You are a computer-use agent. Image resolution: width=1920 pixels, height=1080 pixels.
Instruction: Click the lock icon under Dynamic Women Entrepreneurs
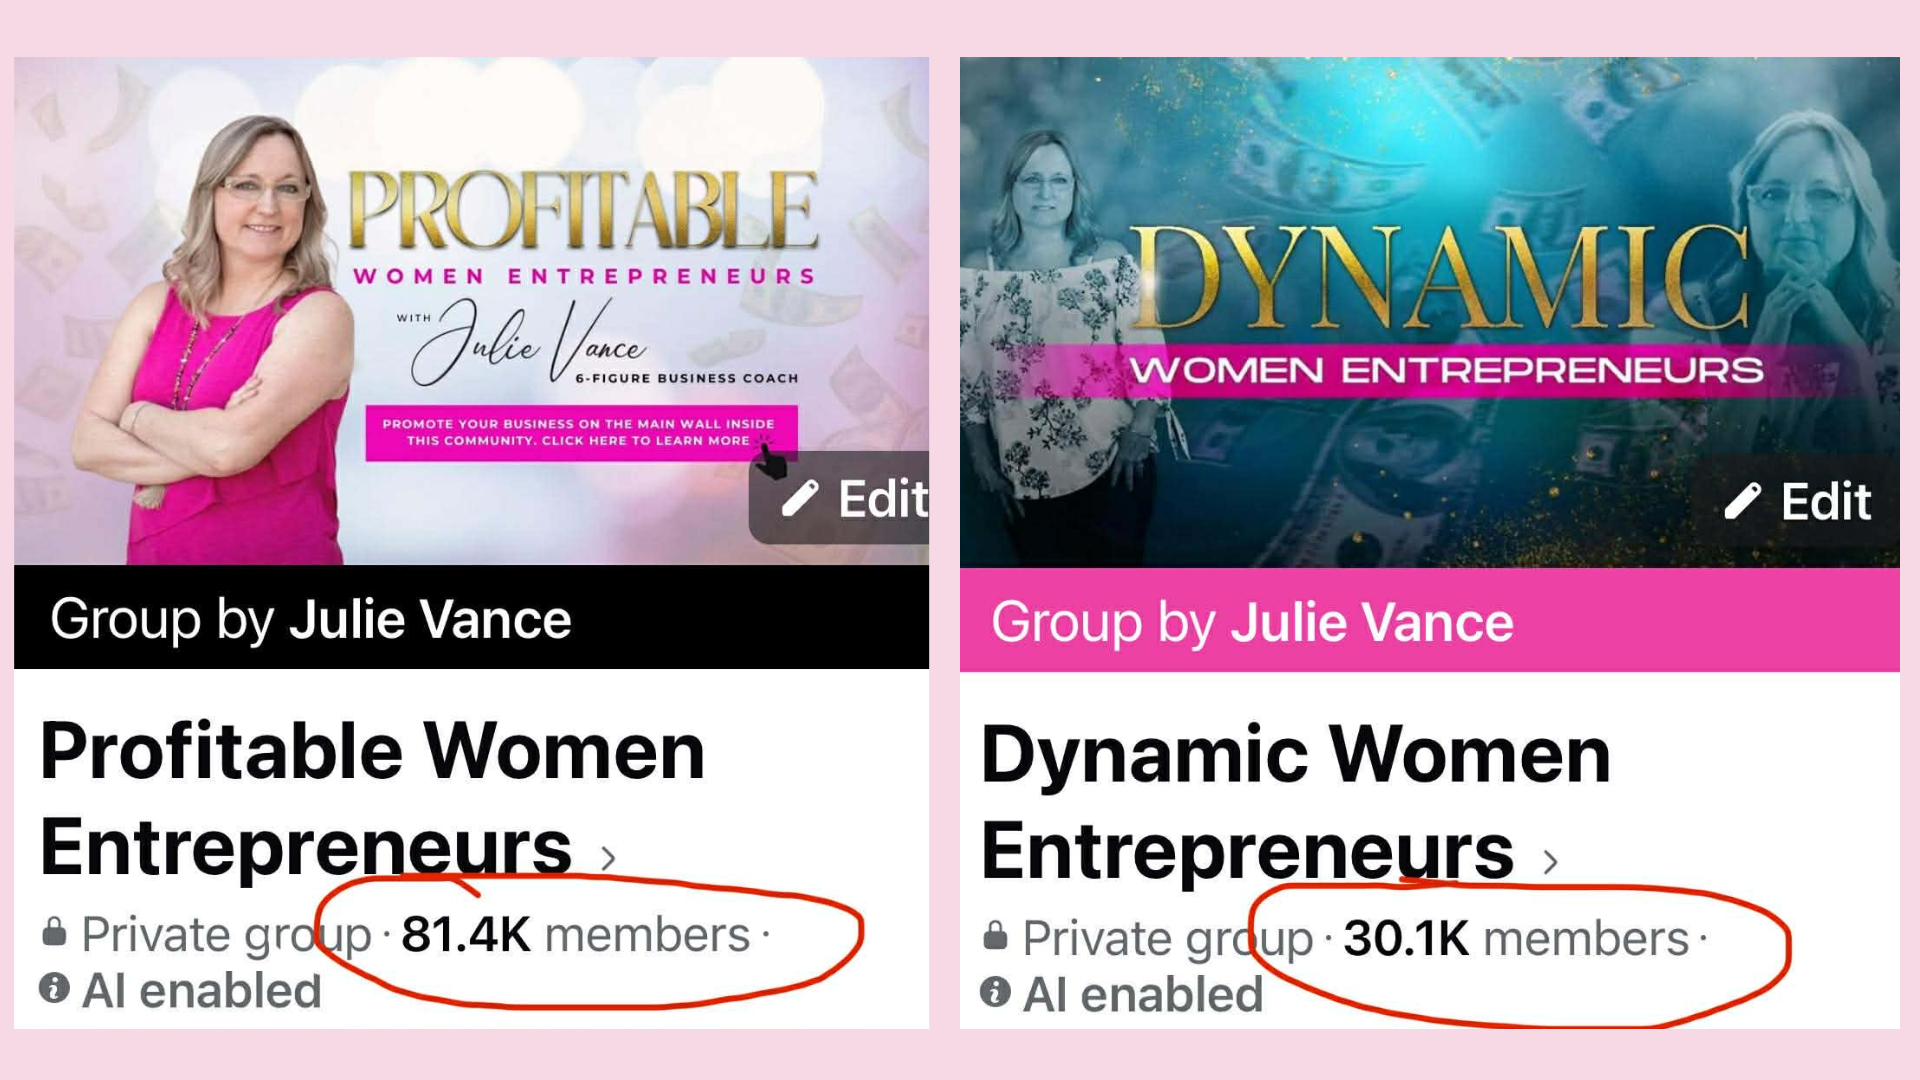click(995, 936)
